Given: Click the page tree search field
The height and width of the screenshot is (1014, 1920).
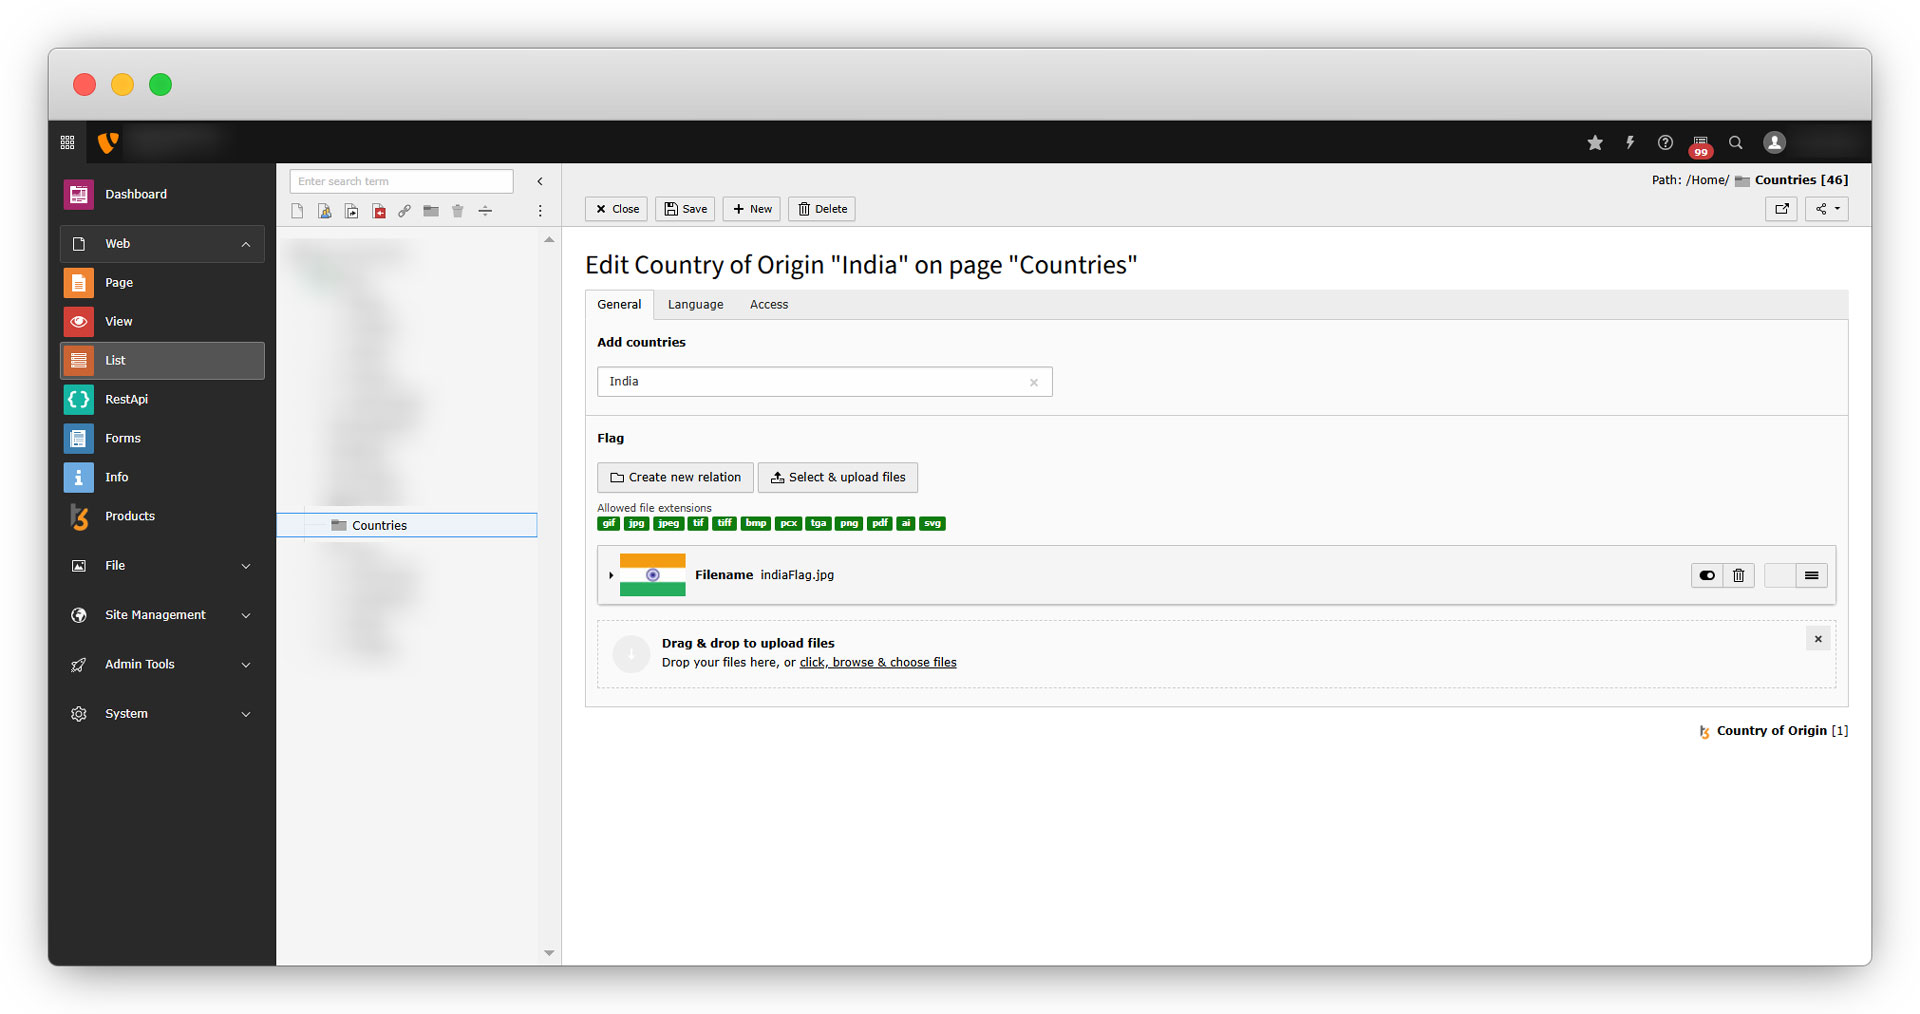Looking at the screenshot, I should point(401,181).
